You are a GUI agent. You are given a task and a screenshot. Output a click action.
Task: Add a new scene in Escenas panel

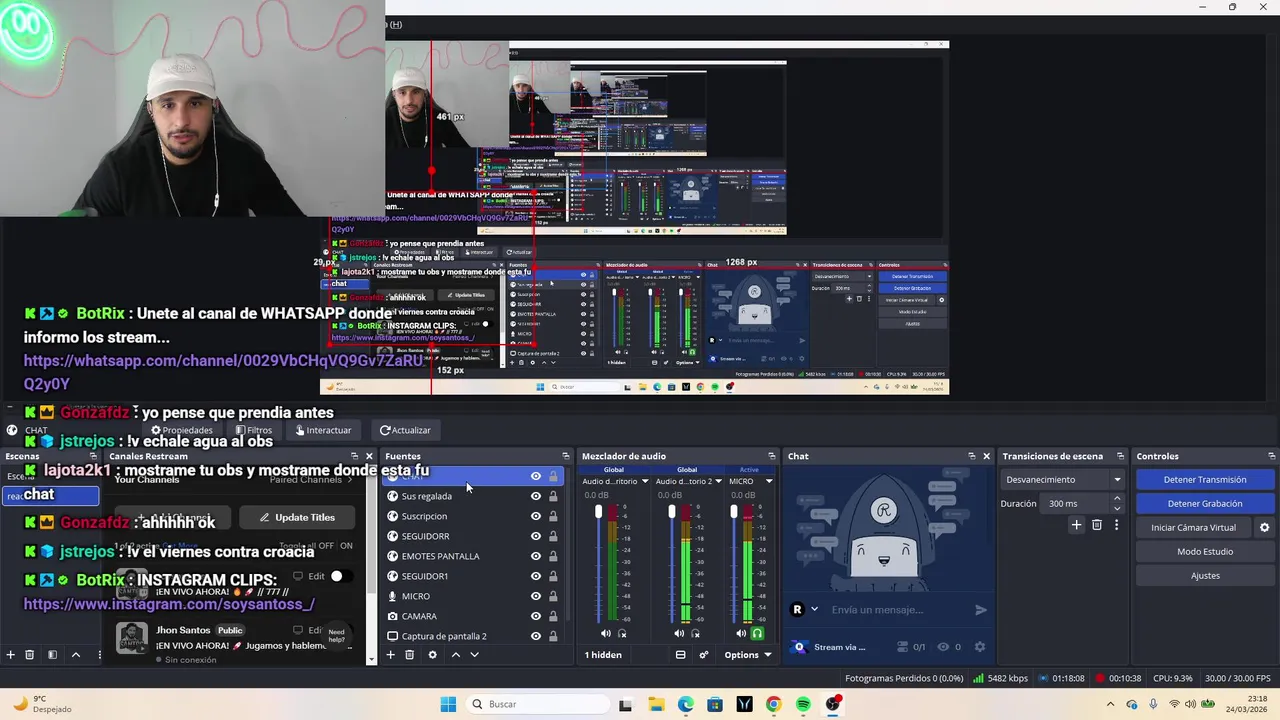(x=10, y=655)
